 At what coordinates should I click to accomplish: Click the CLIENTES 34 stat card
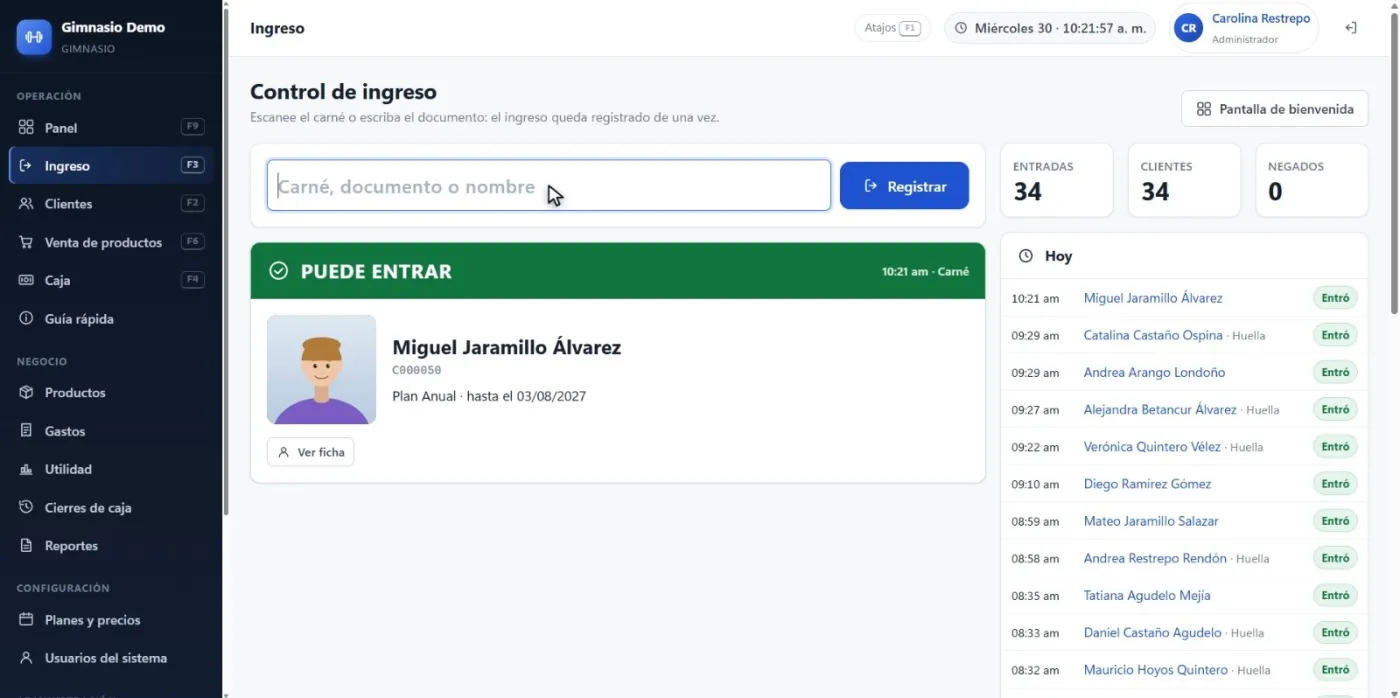pyautogui.click(x=1184, y=180)
